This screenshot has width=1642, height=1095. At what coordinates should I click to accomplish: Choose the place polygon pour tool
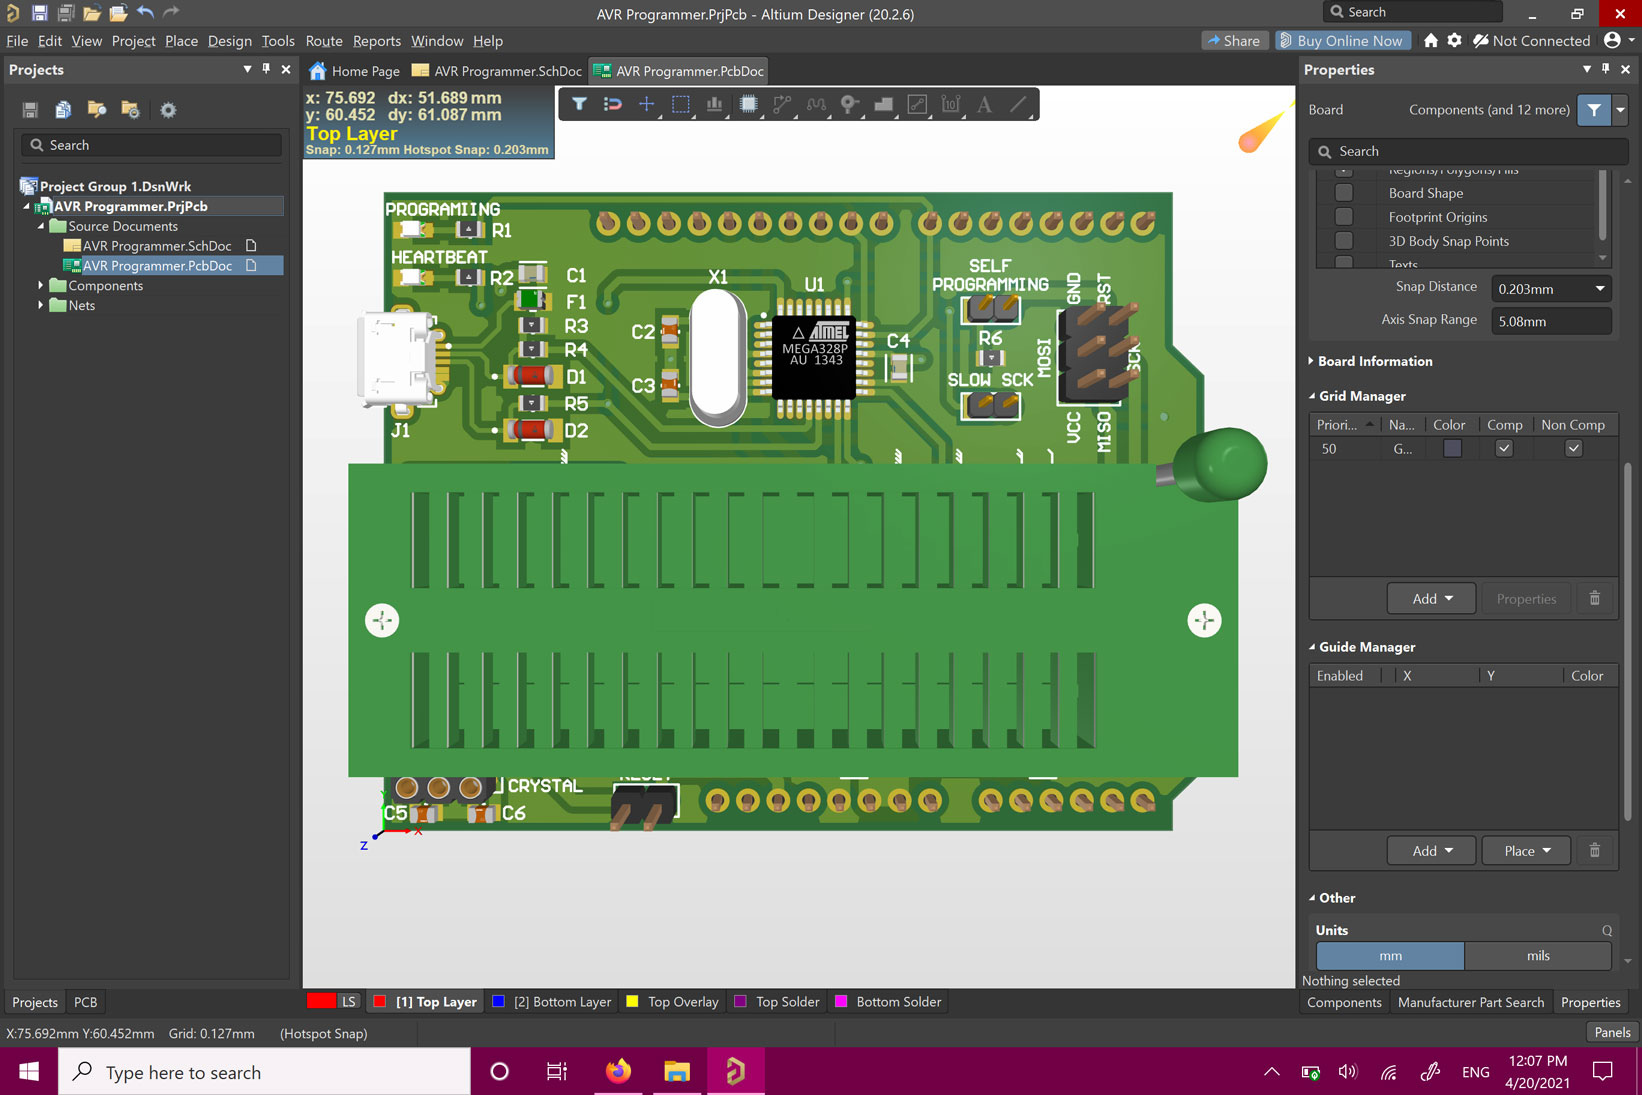(883, 104)
